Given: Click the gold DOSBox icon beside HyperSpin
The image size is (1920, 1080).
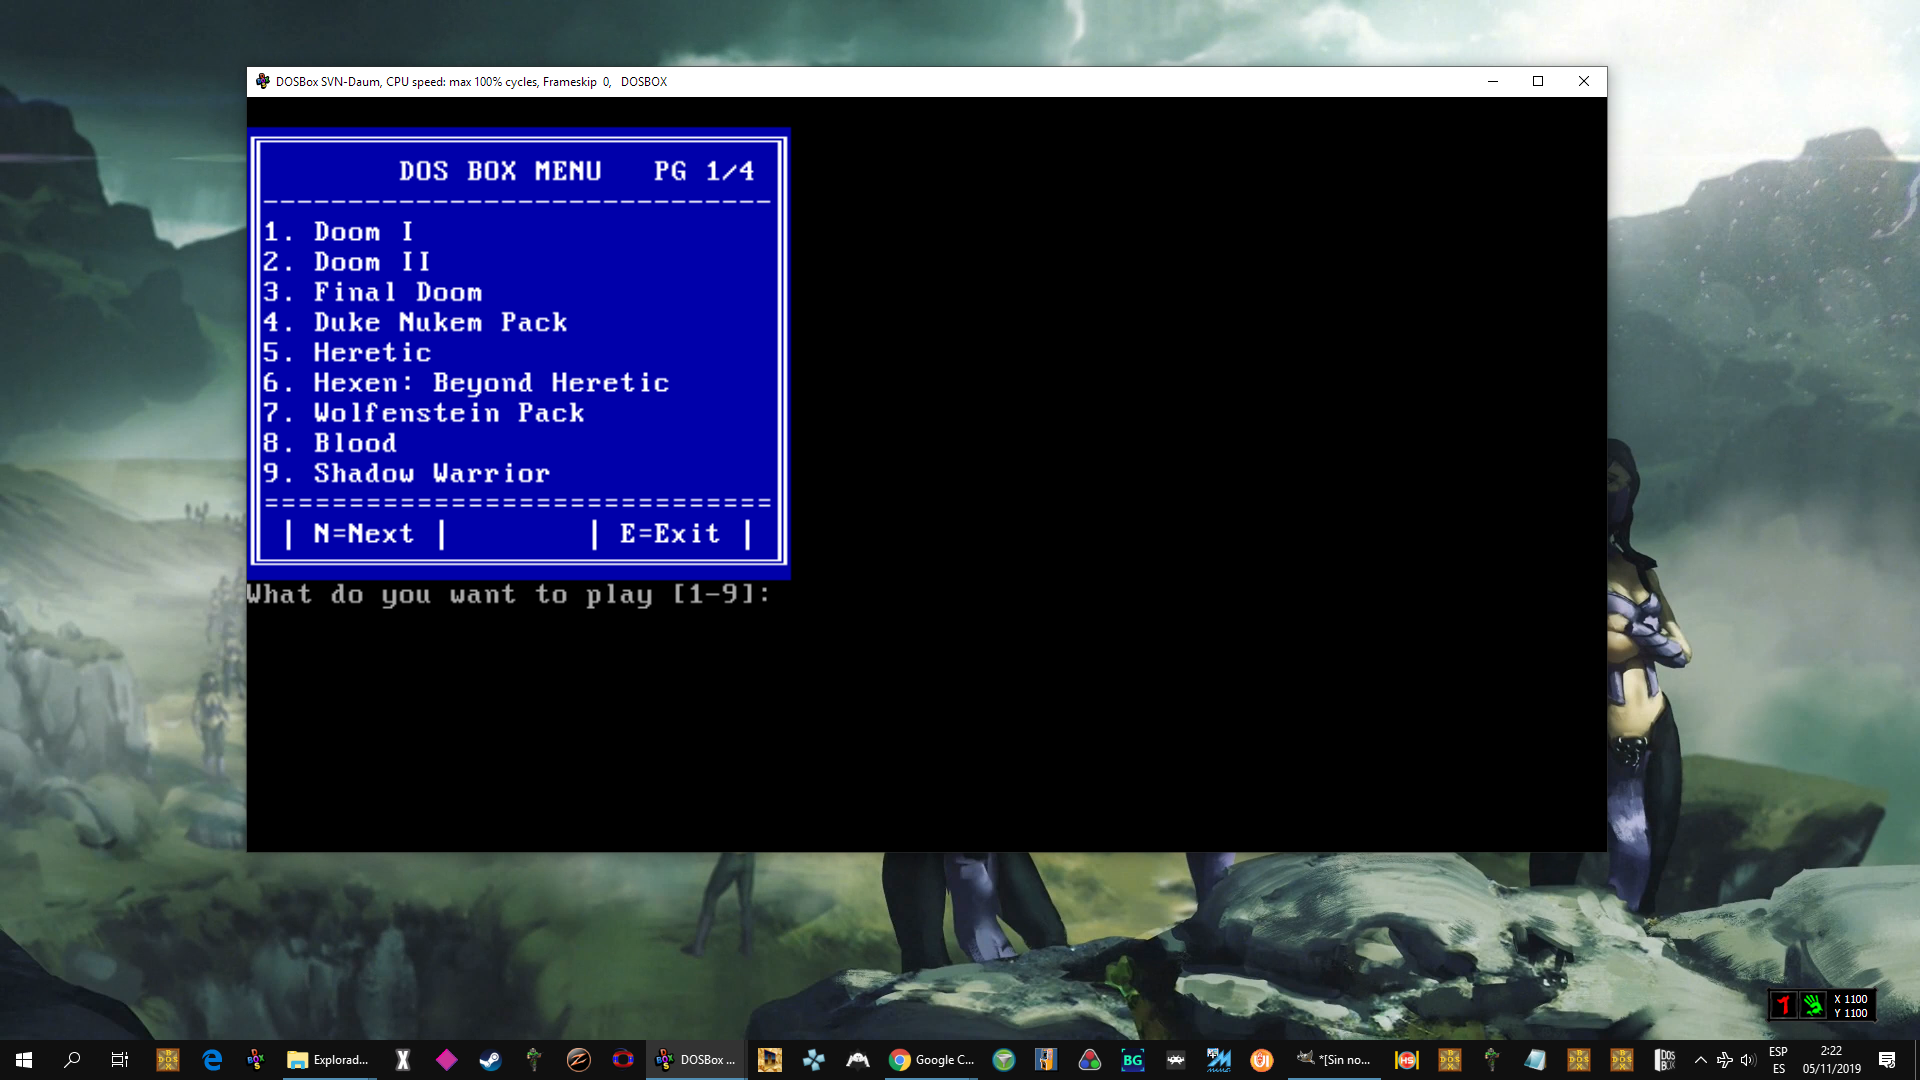Looking at the screenshot, I should click(x=1450, y=1060).
